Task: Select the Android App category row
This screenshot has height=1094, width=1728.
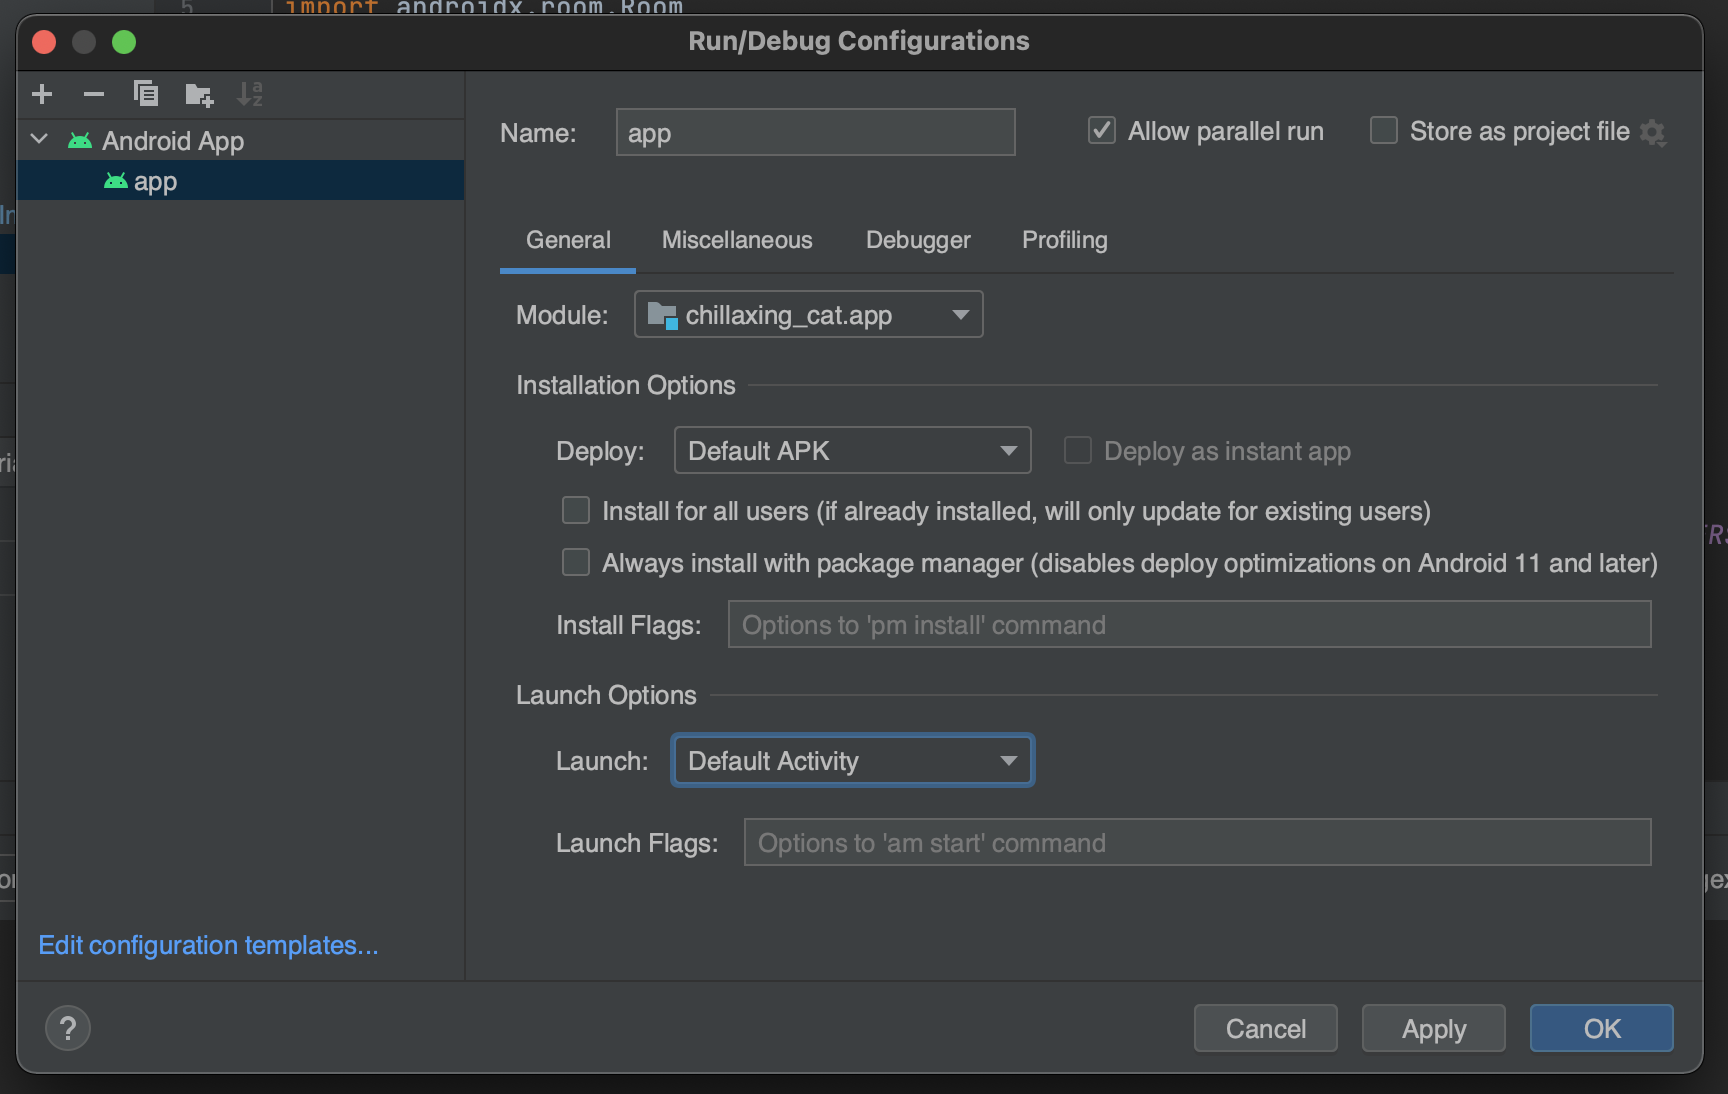Action: pyautogui.click(x=240, y=140)
